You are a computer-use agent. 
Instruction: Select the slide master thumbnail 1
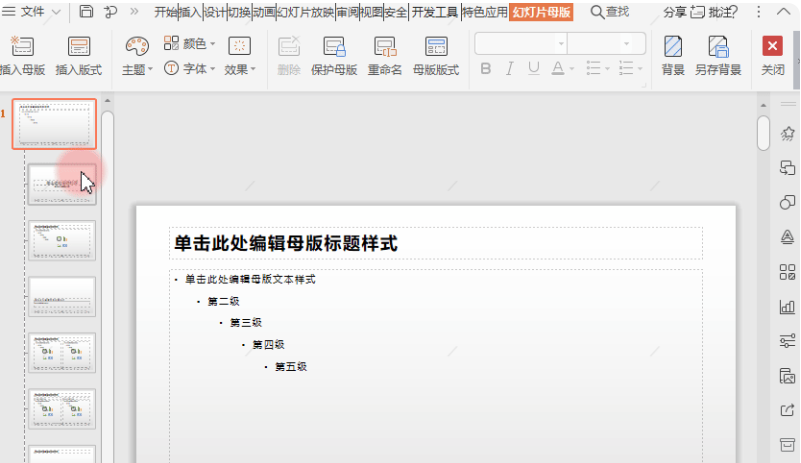[x=54, y=124]
